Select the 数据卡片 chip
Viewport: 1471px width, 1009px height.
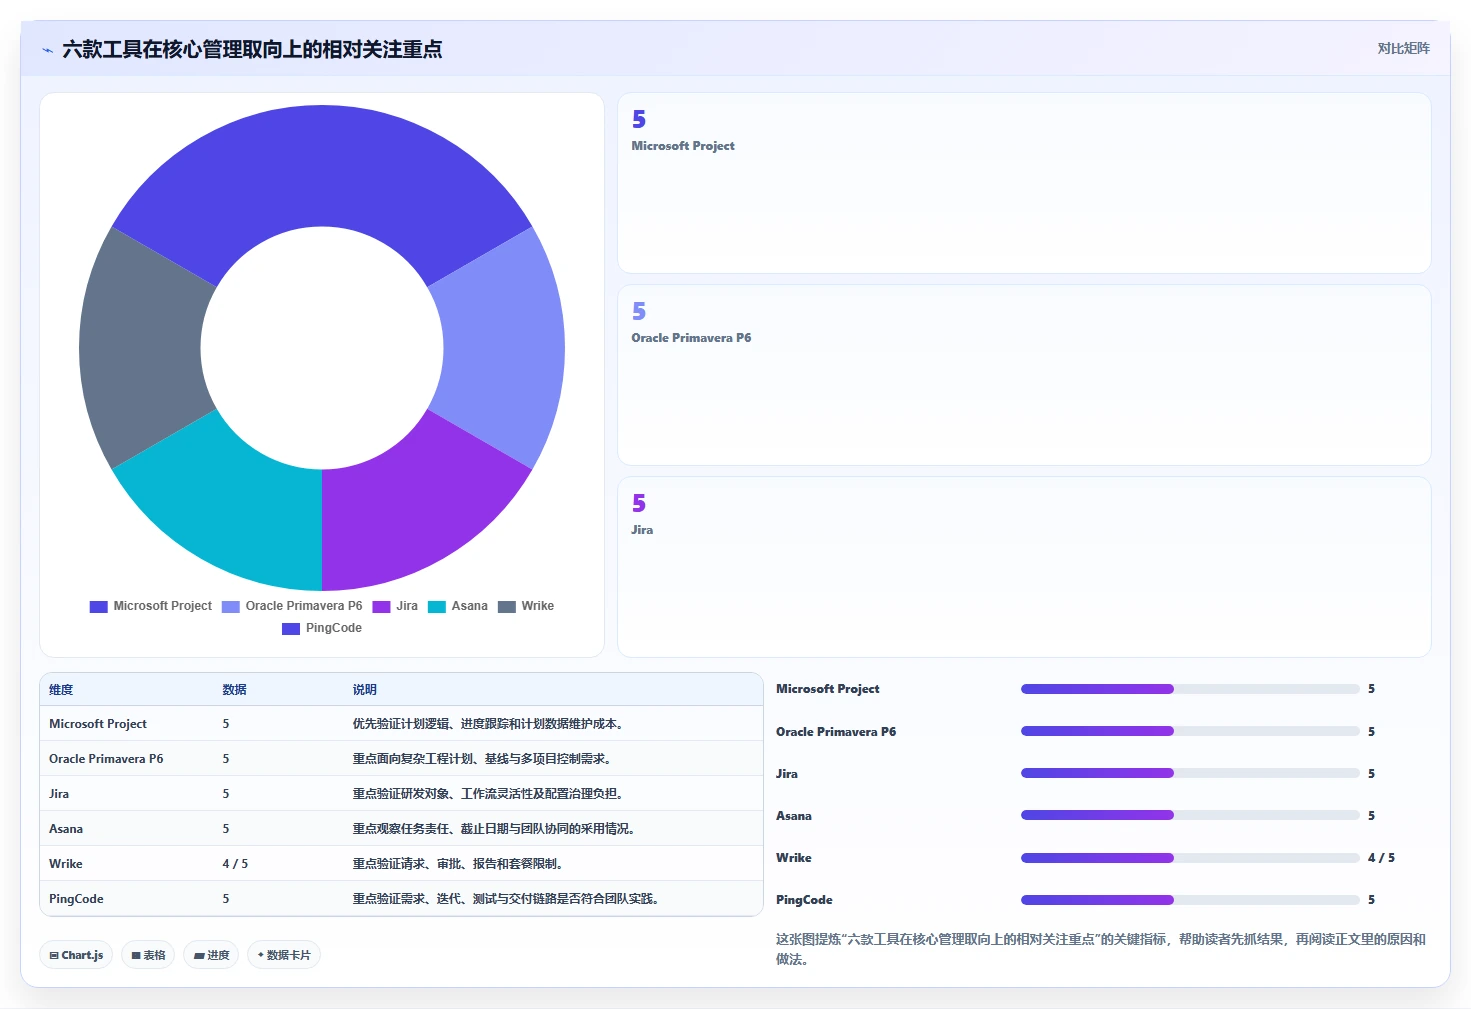click(x=284, y=955)
